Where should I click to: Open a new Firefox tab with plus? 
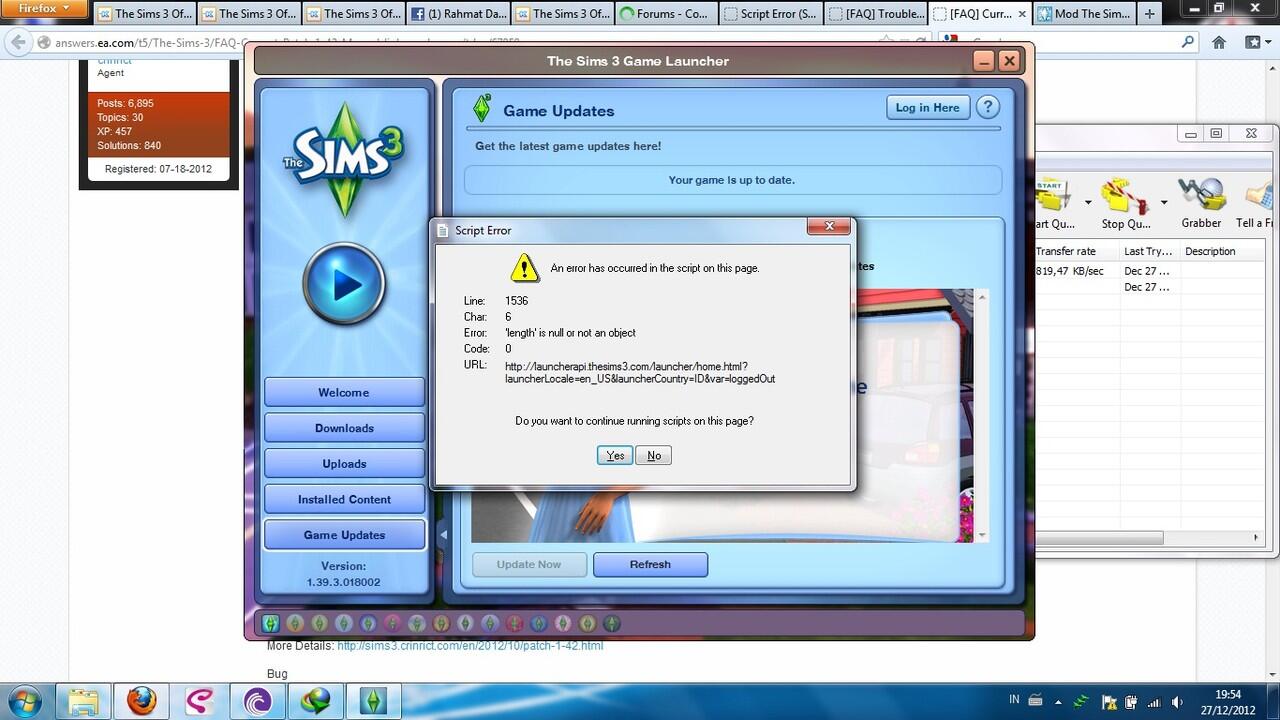click(1149, 14)
